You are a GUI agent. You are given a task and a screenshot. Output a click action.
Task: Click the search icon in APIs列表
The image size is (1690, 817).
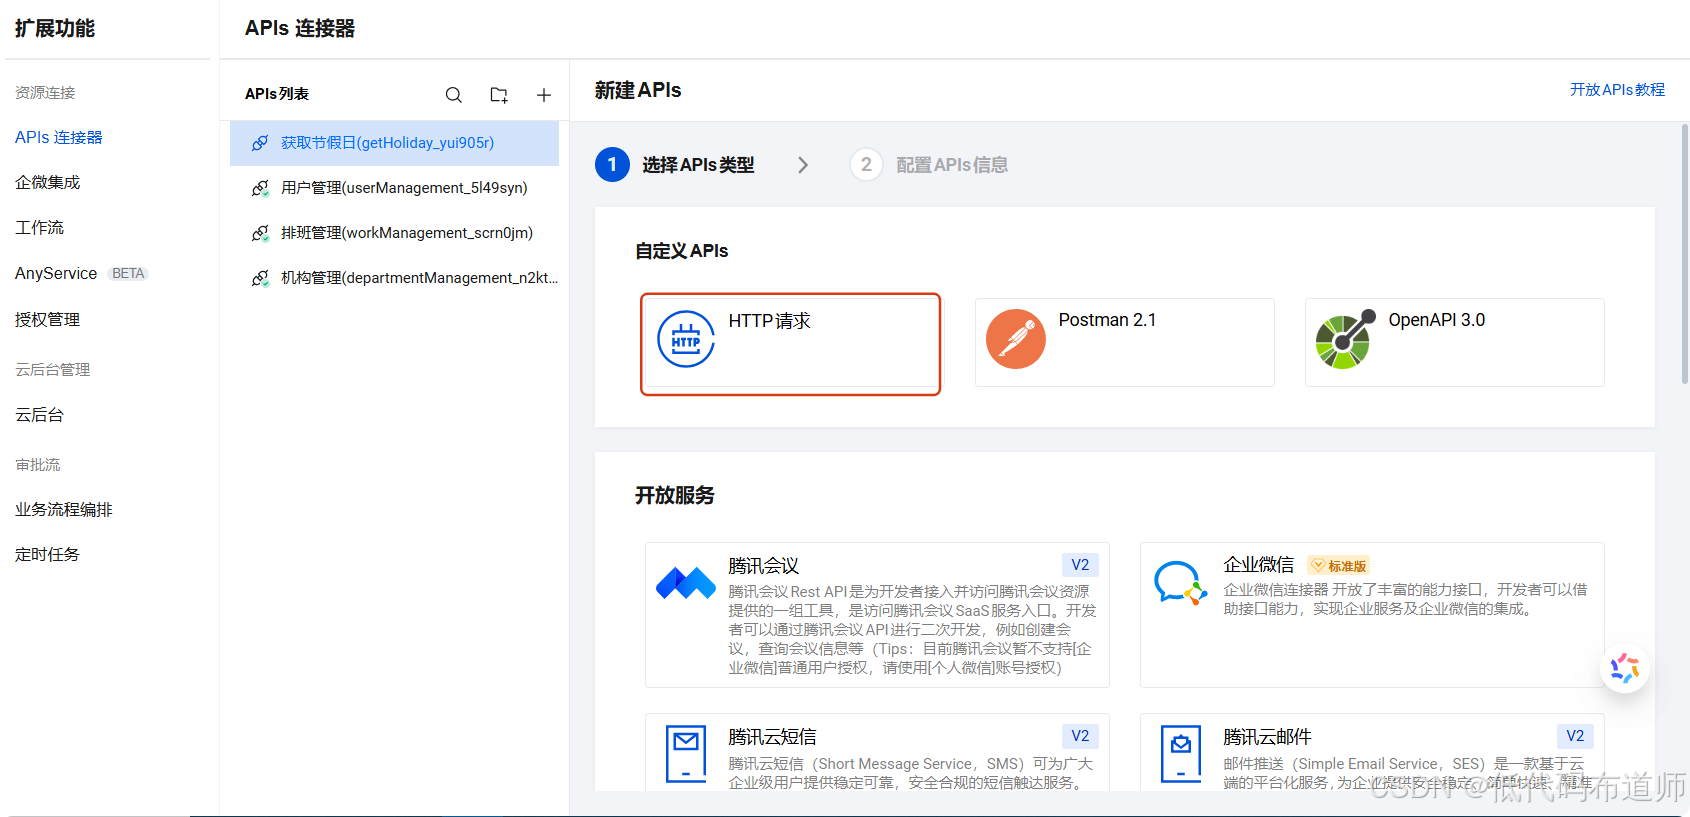tap(454, 95)
